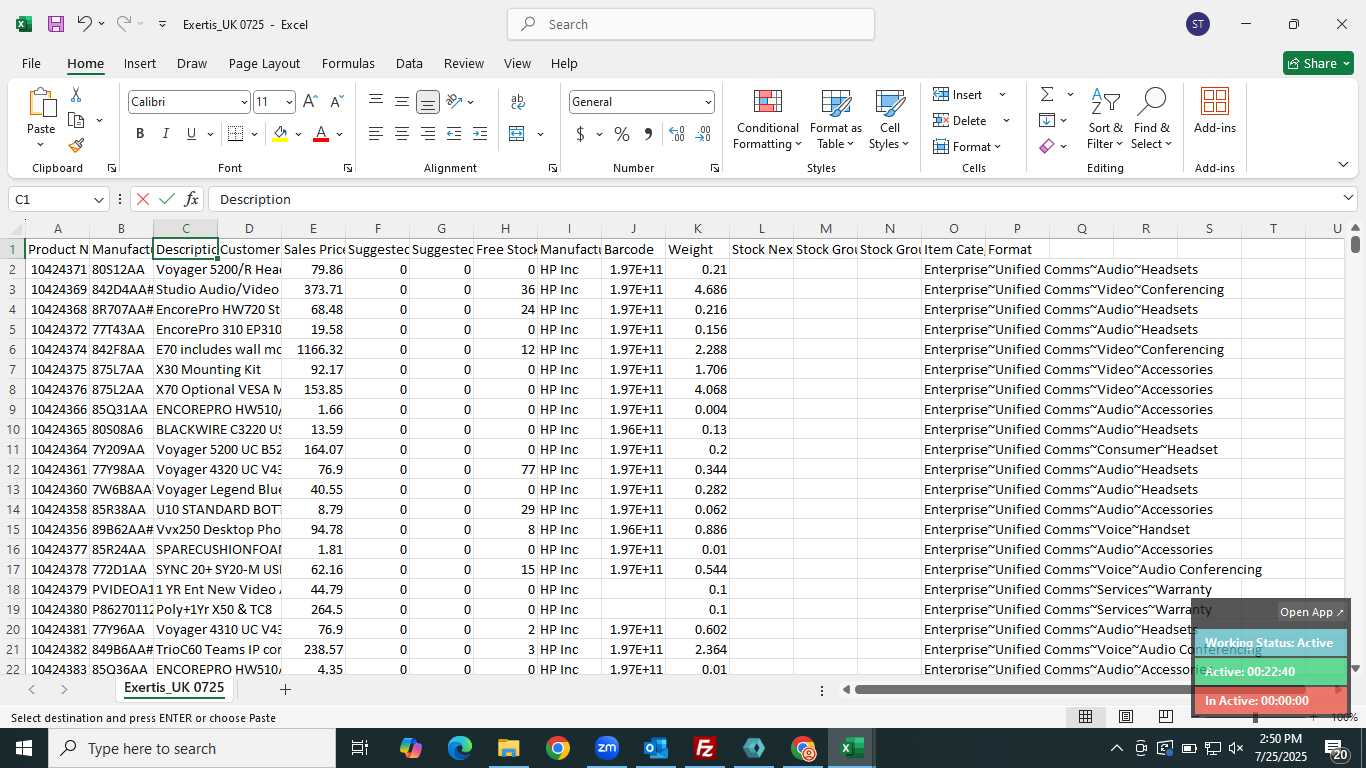Toggle Top Align for cells

click(376, 102)
